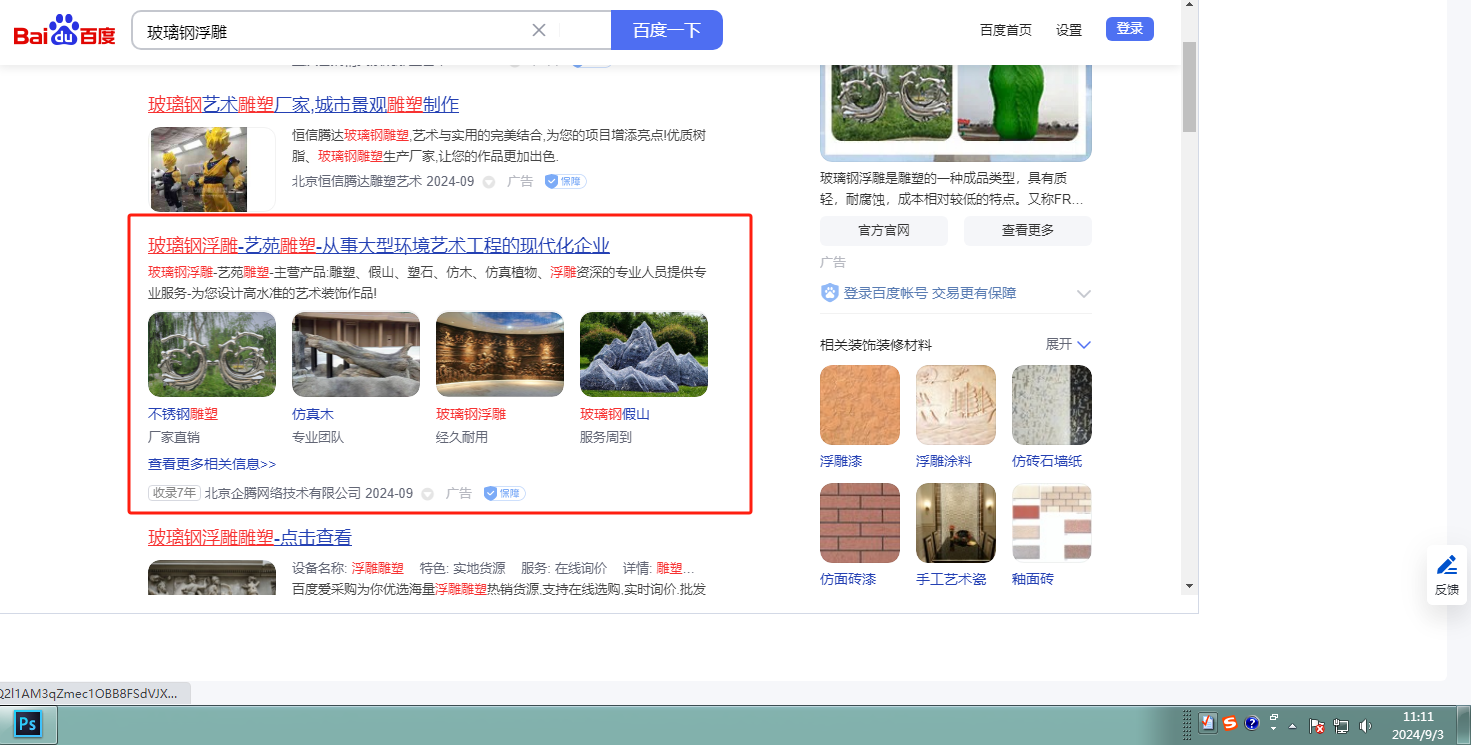
Task: Click 玻璃钢浮雕 link under the thumbnail
Action: click(x=471, y=414)
